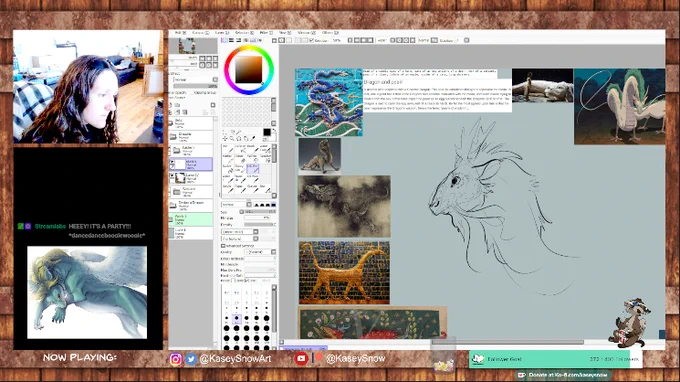The height and width of the screenshot is (382, 680).
Task: Adjust the brush Size slider
Action: (260, 212)
